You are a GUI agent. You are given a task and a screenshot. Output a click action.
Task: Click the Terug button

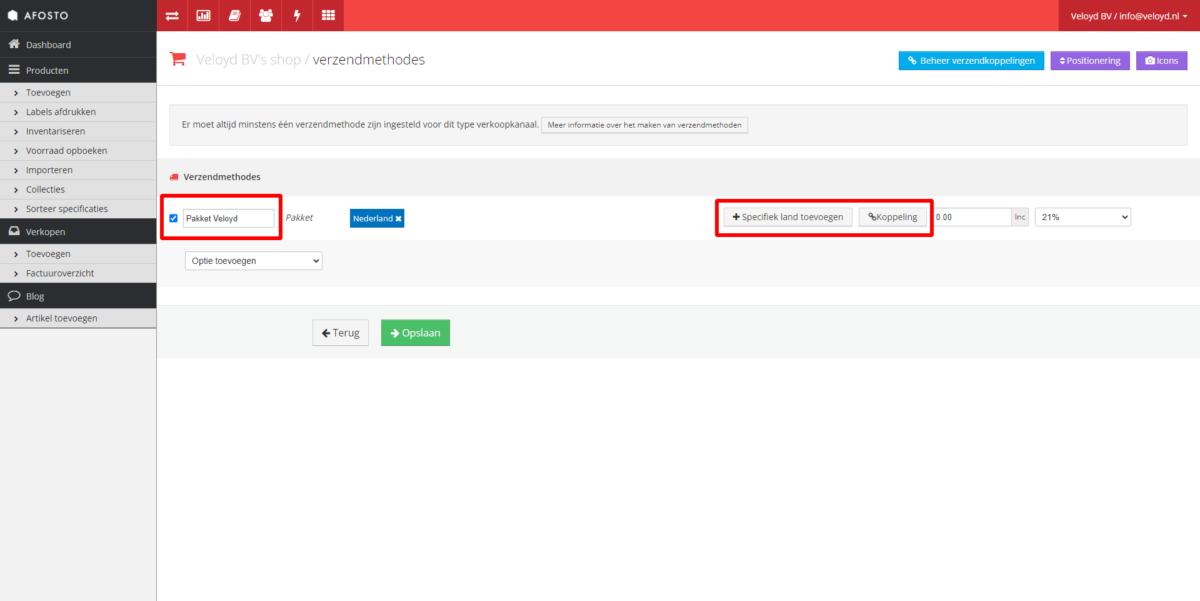[x=340, y=332]
